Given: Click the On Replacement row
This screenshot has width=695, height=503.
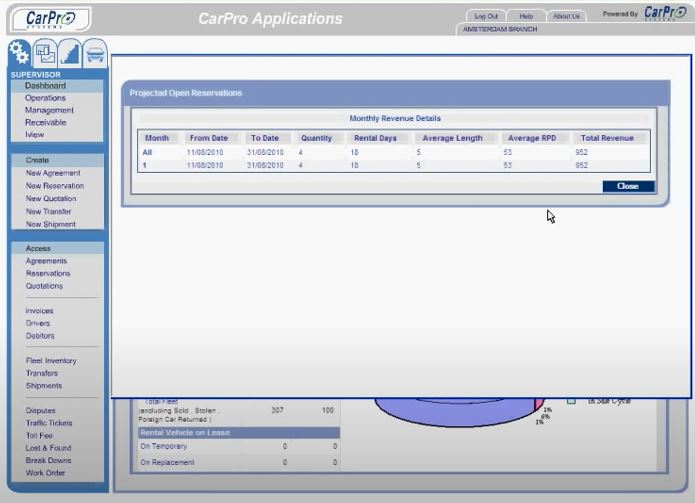Looking at the screenshot, I should (x=239, y=462).
